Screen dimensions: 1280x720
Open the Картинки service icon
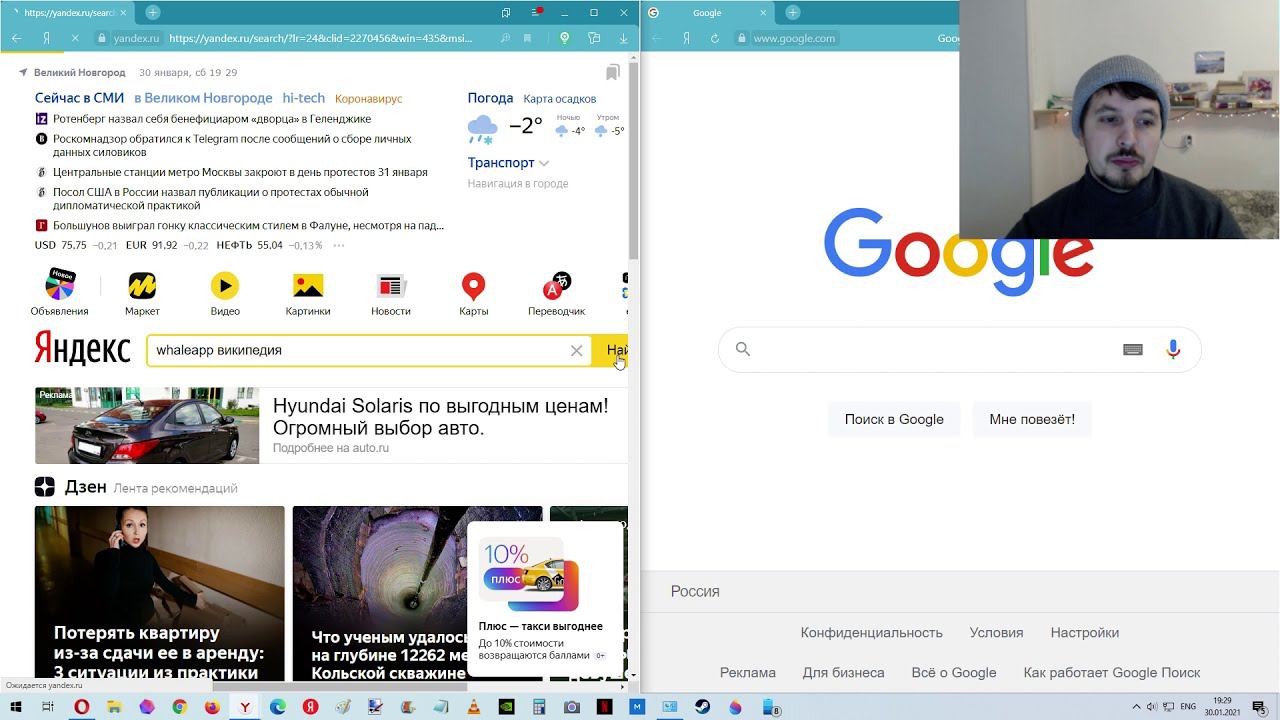(x=308, y=287)
